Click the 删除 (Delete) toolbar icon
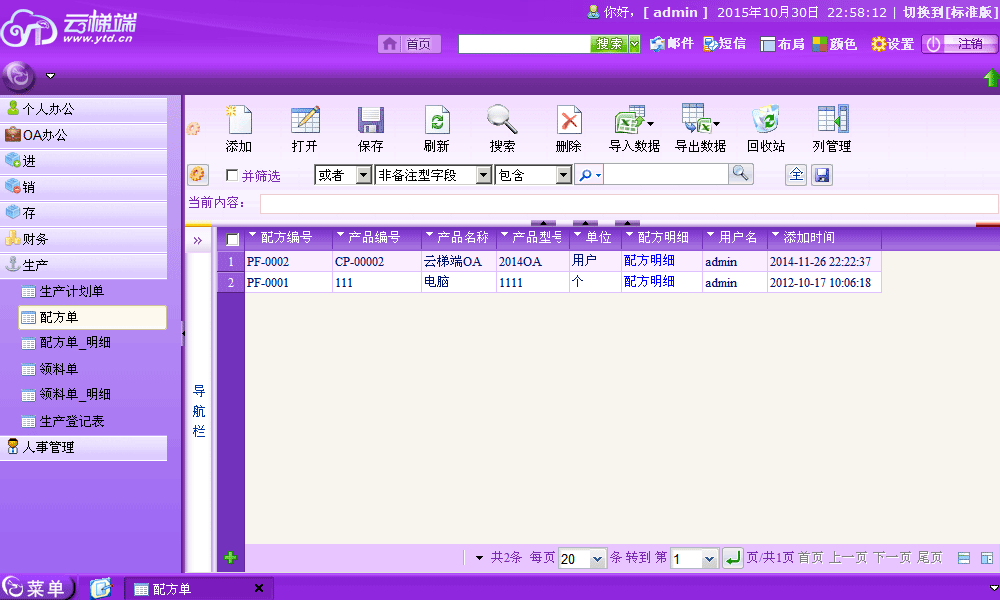The image size is (1000, 600). click(568, 120)
